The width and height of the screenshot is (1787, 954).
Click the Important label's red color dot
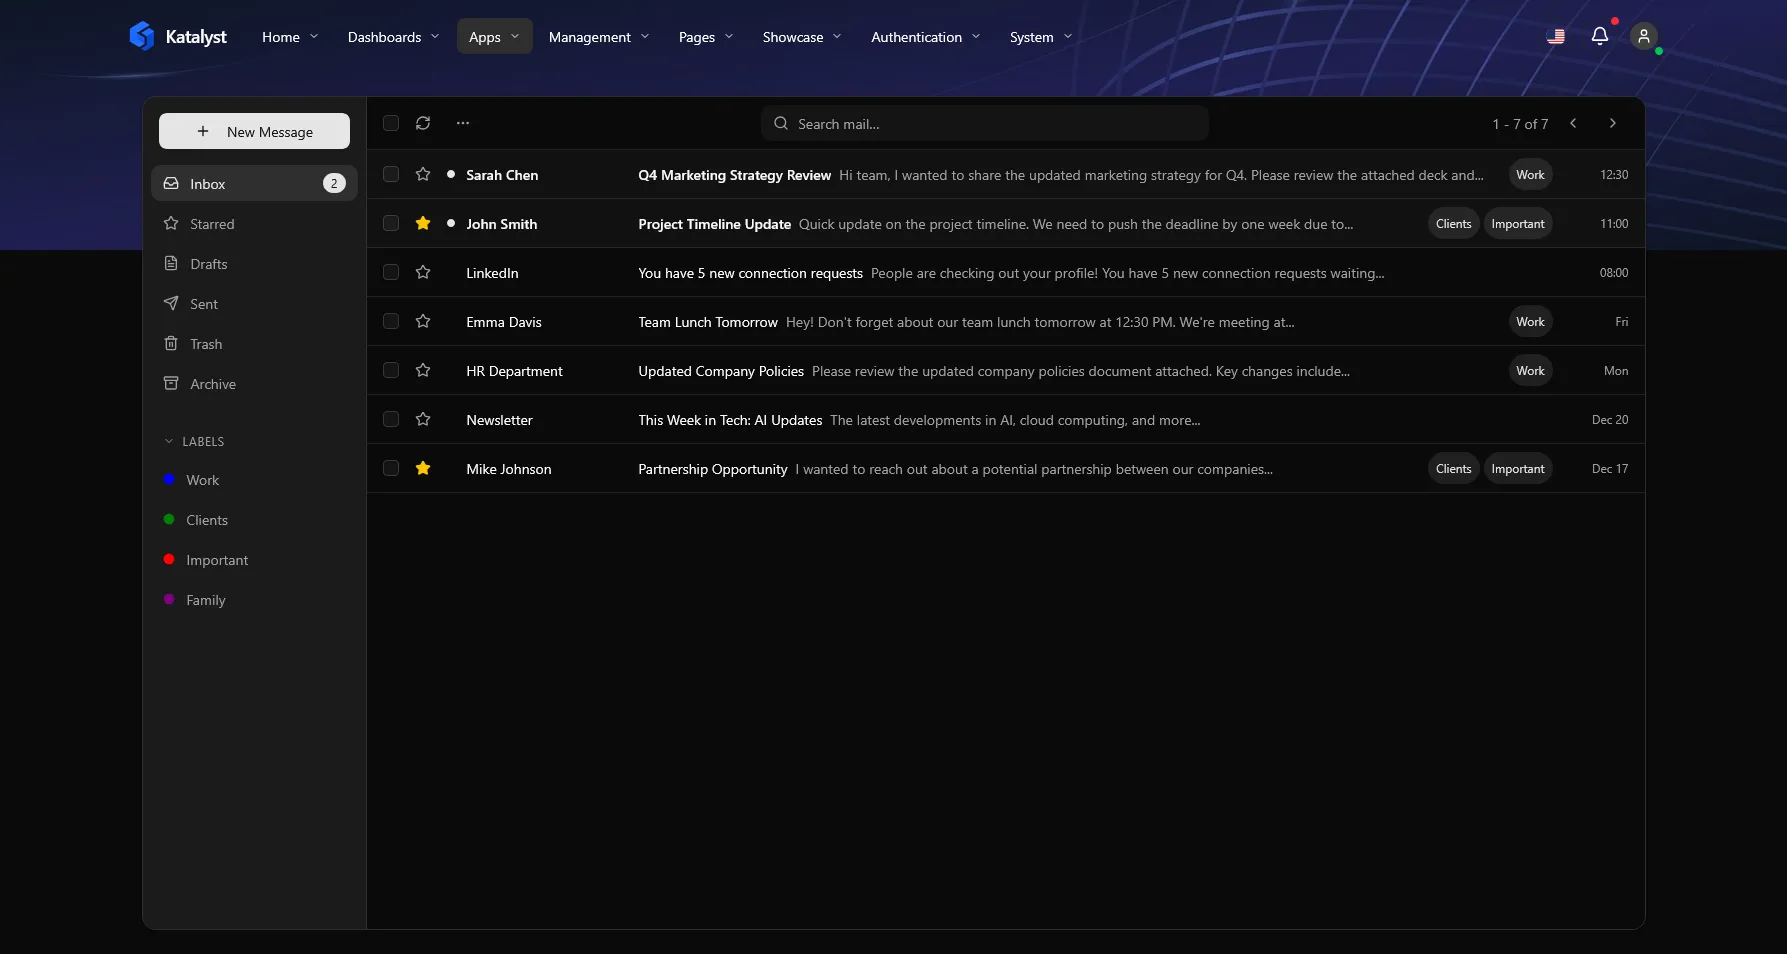(170, 560)
